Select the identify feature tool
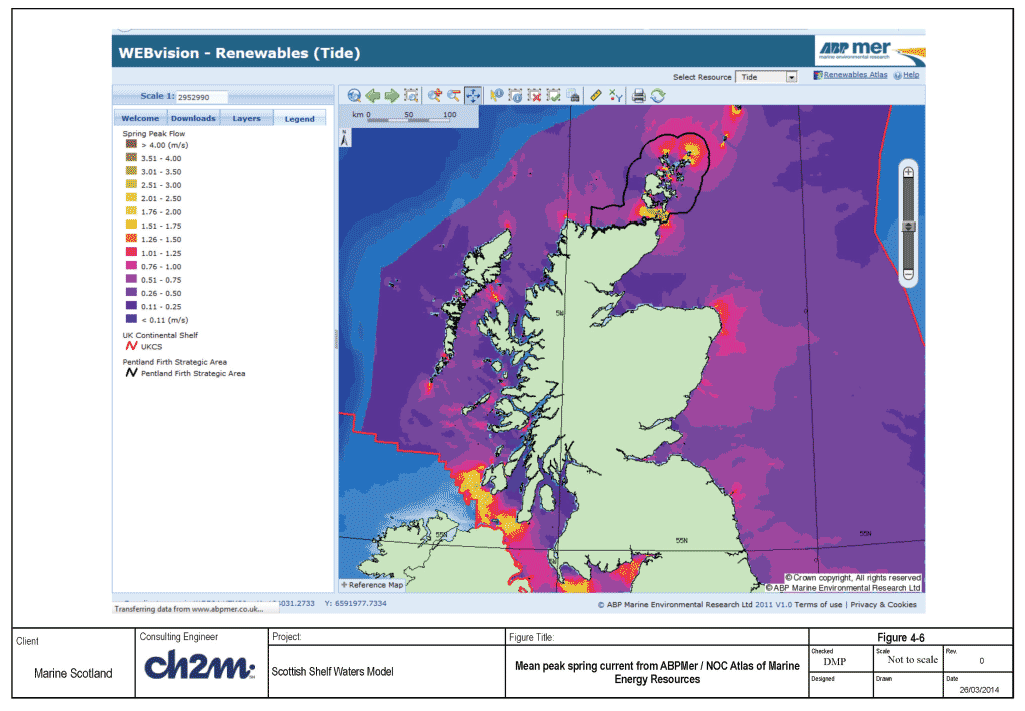Image resolution: width=1025 pixels, height=711 pixels. pyautogui.click(x=496, y=95)
